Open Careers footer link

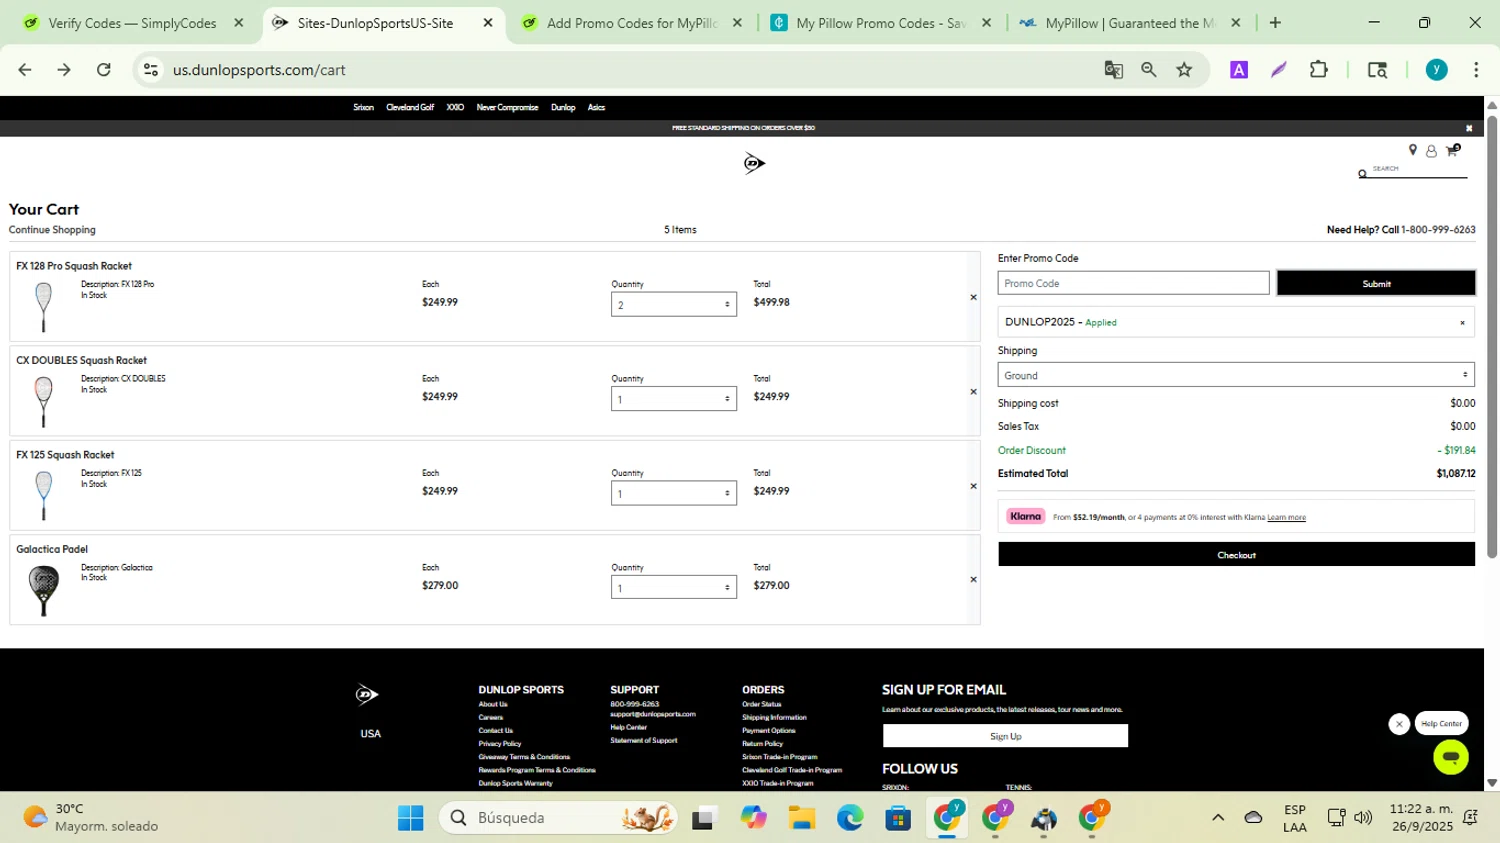(x=490, y=717)
